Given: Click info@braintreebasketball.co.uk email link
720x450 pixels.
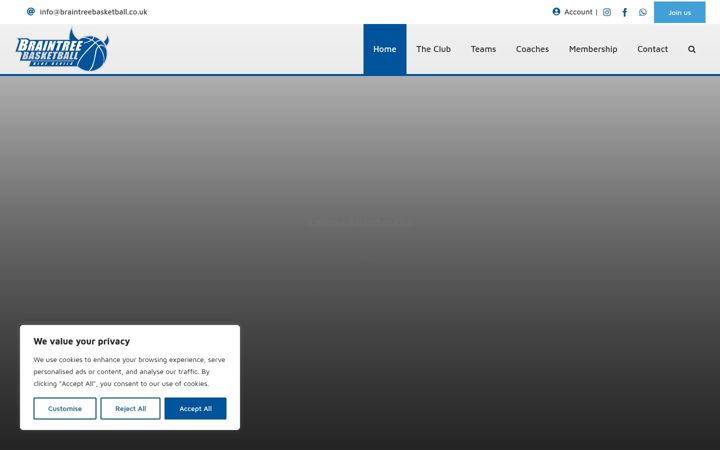Looking at the screenshot, I should pyautogui.click(x=93, y=12).
